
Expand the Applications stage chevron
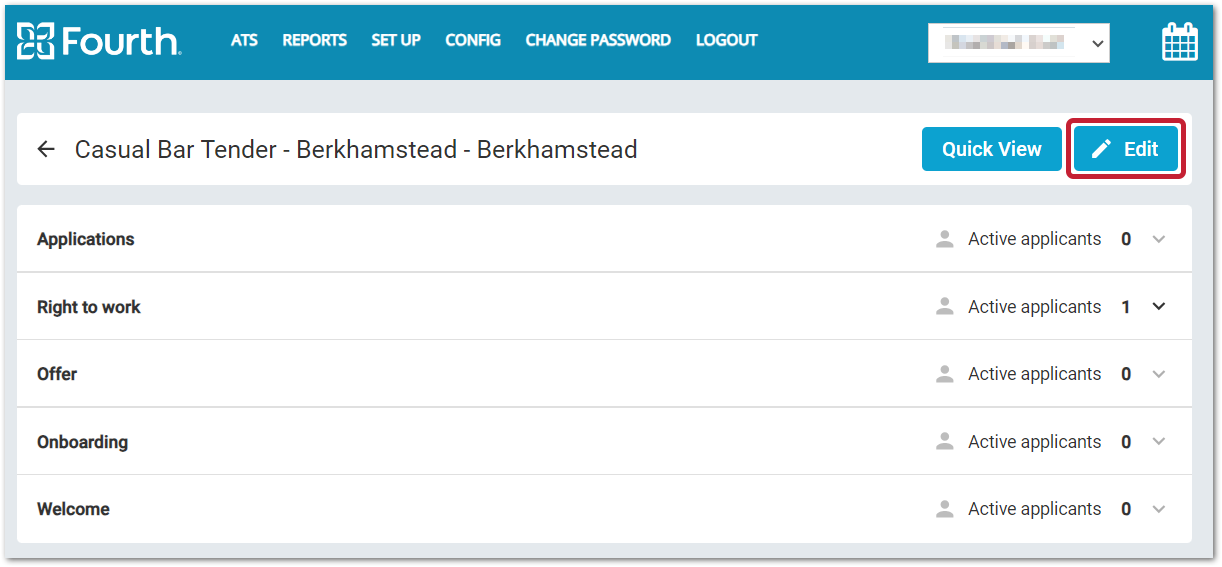click(1159, 239)
